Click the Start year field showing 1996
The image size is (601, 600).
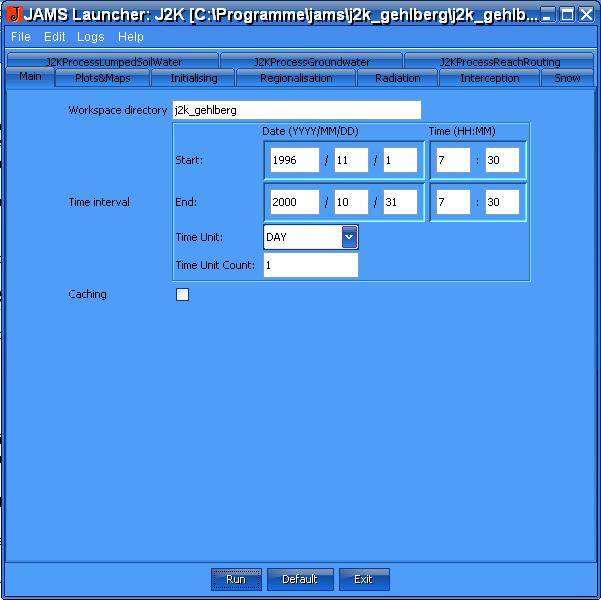(x=294, y=160)
